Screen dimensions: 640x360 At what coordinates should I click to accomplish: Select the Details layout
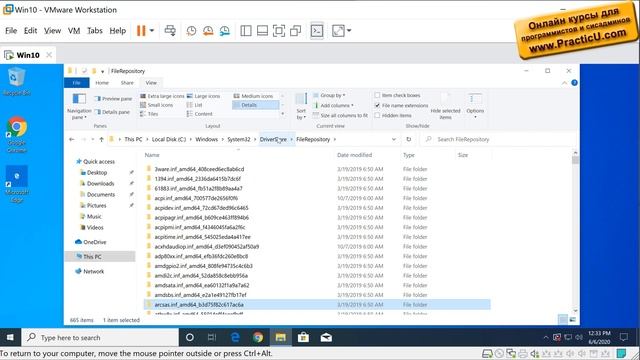(x=256, y=105)
